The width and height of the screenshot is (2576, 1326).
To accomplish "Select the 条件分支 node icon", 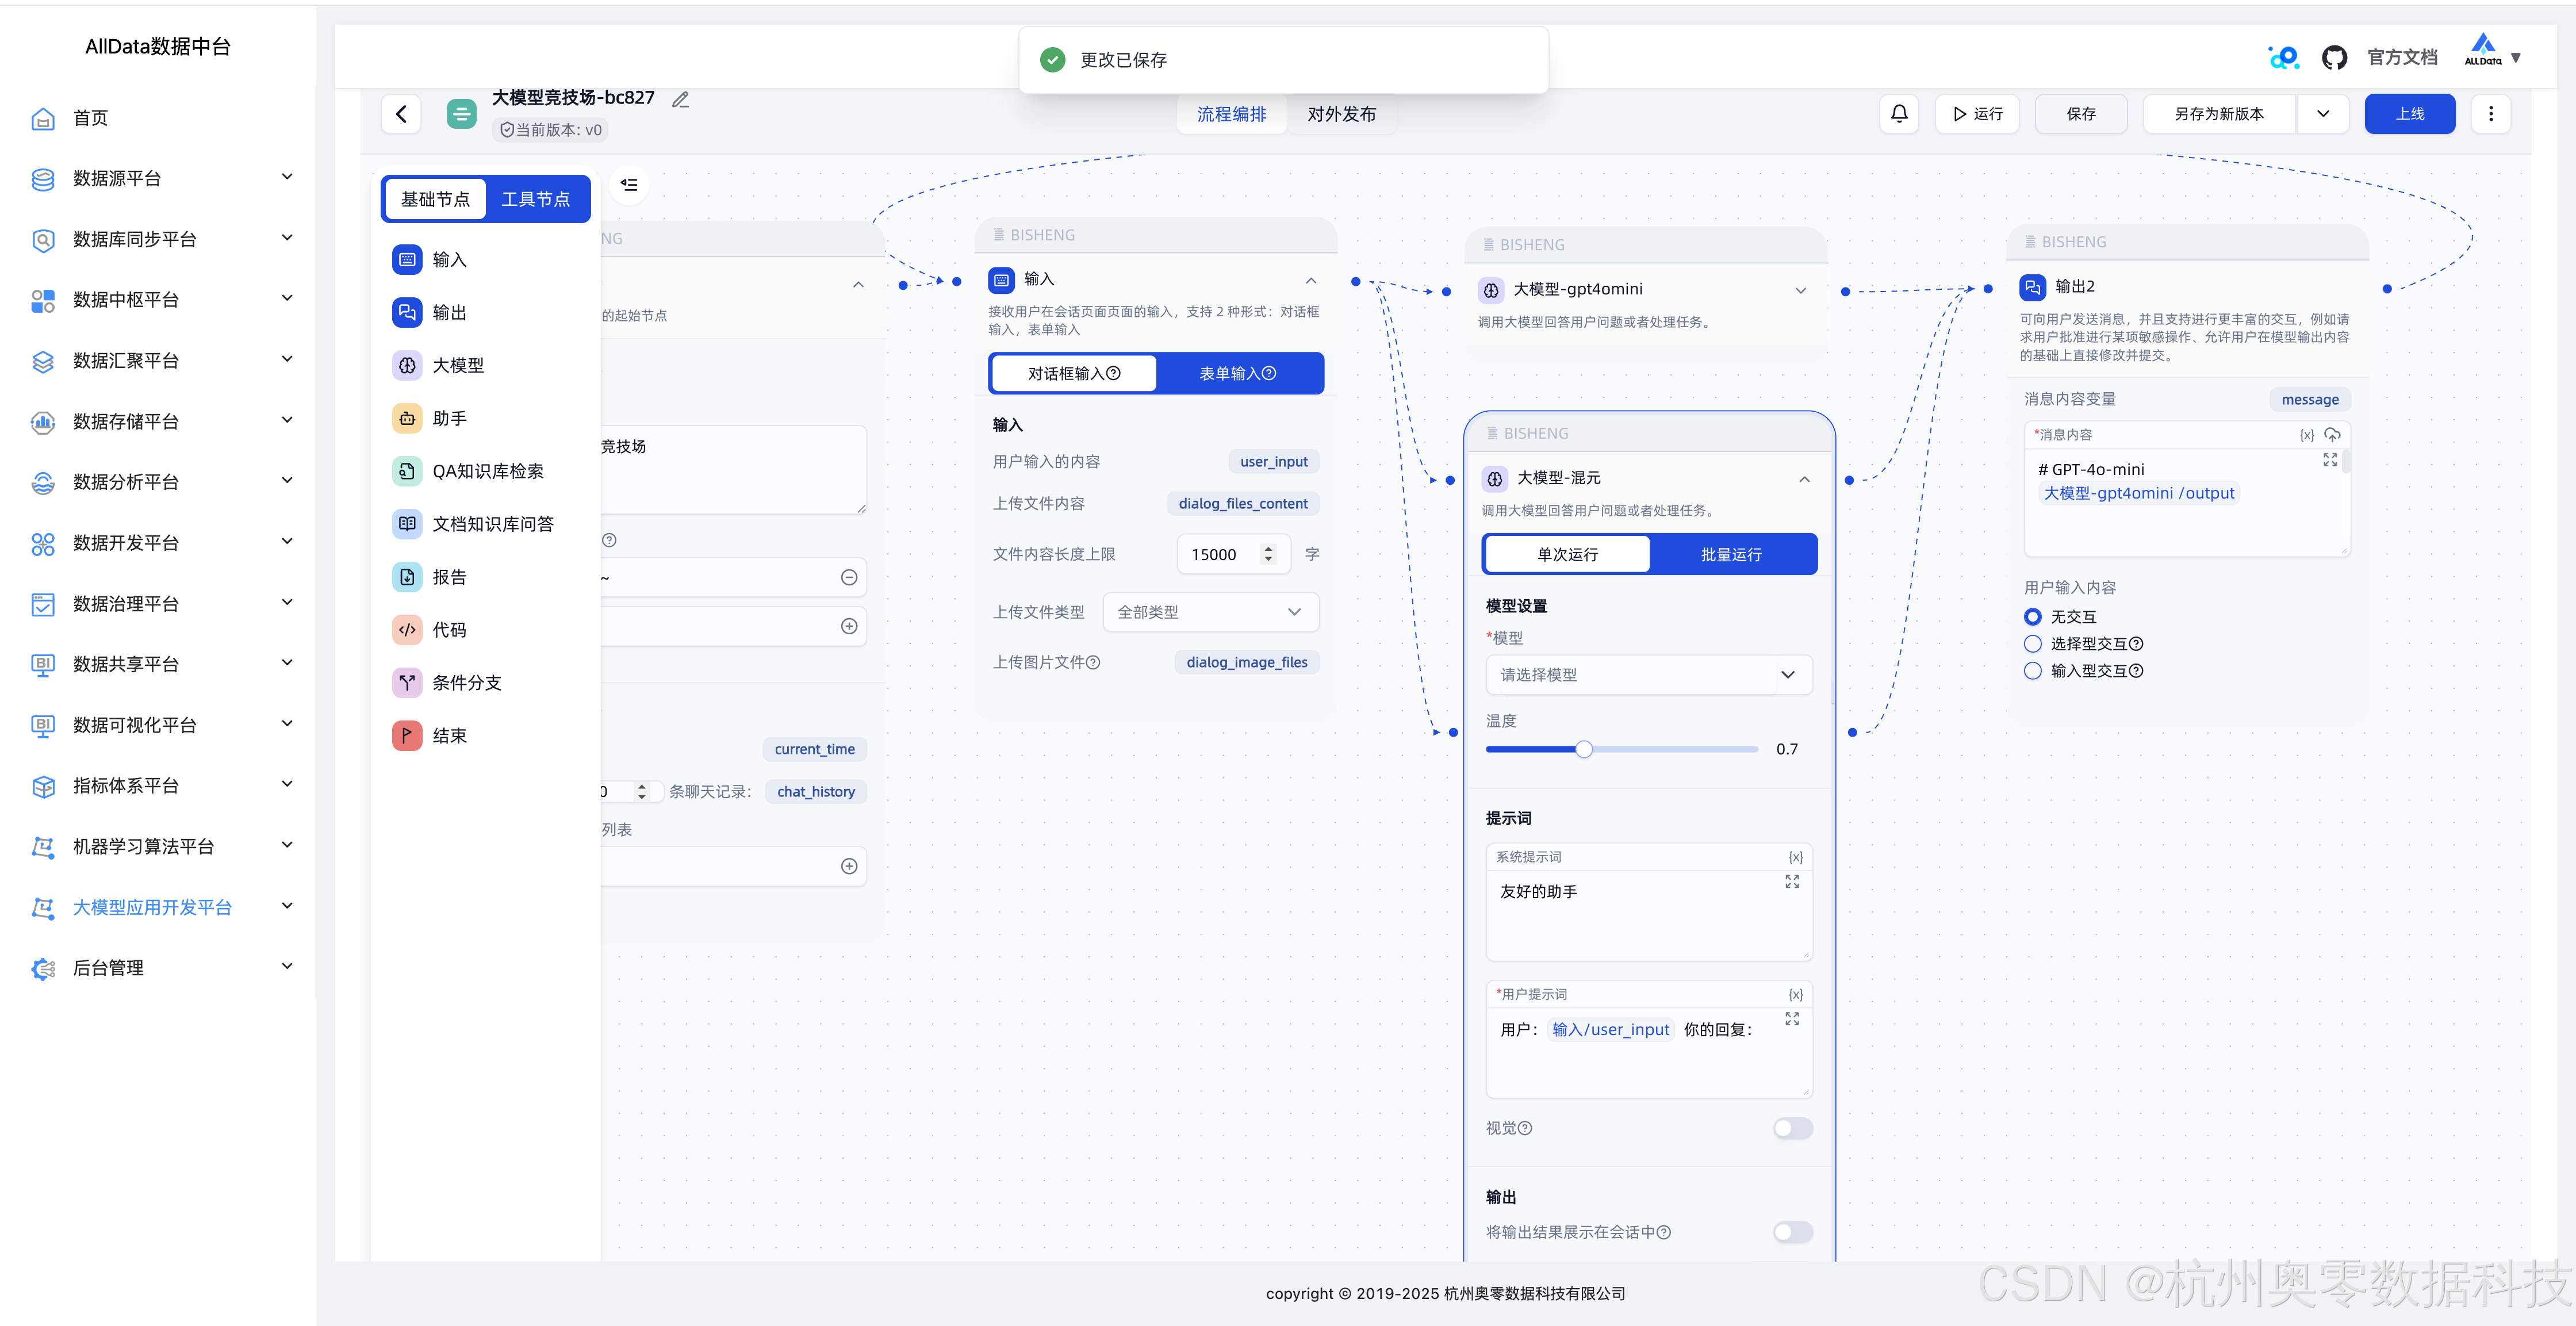I will click(407, 683).
